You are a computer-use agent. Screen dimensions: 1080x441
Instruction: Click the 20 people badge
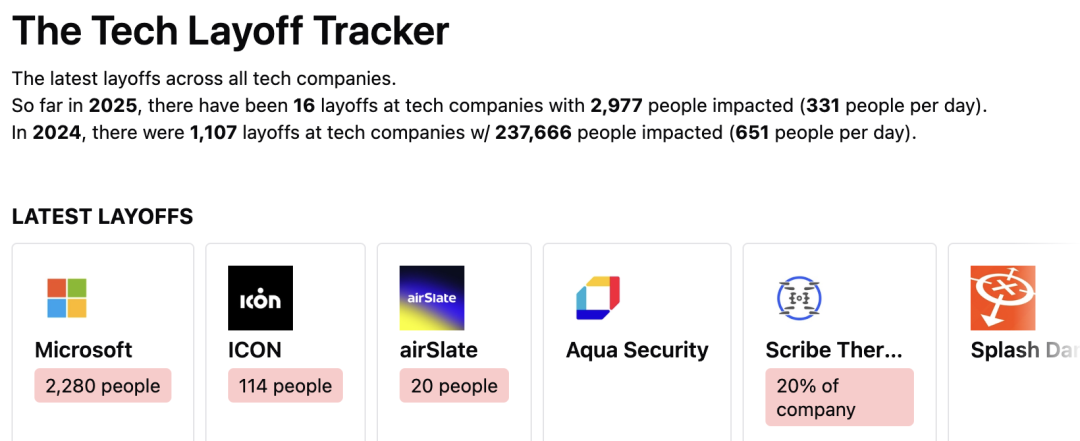tap(454, 386)
